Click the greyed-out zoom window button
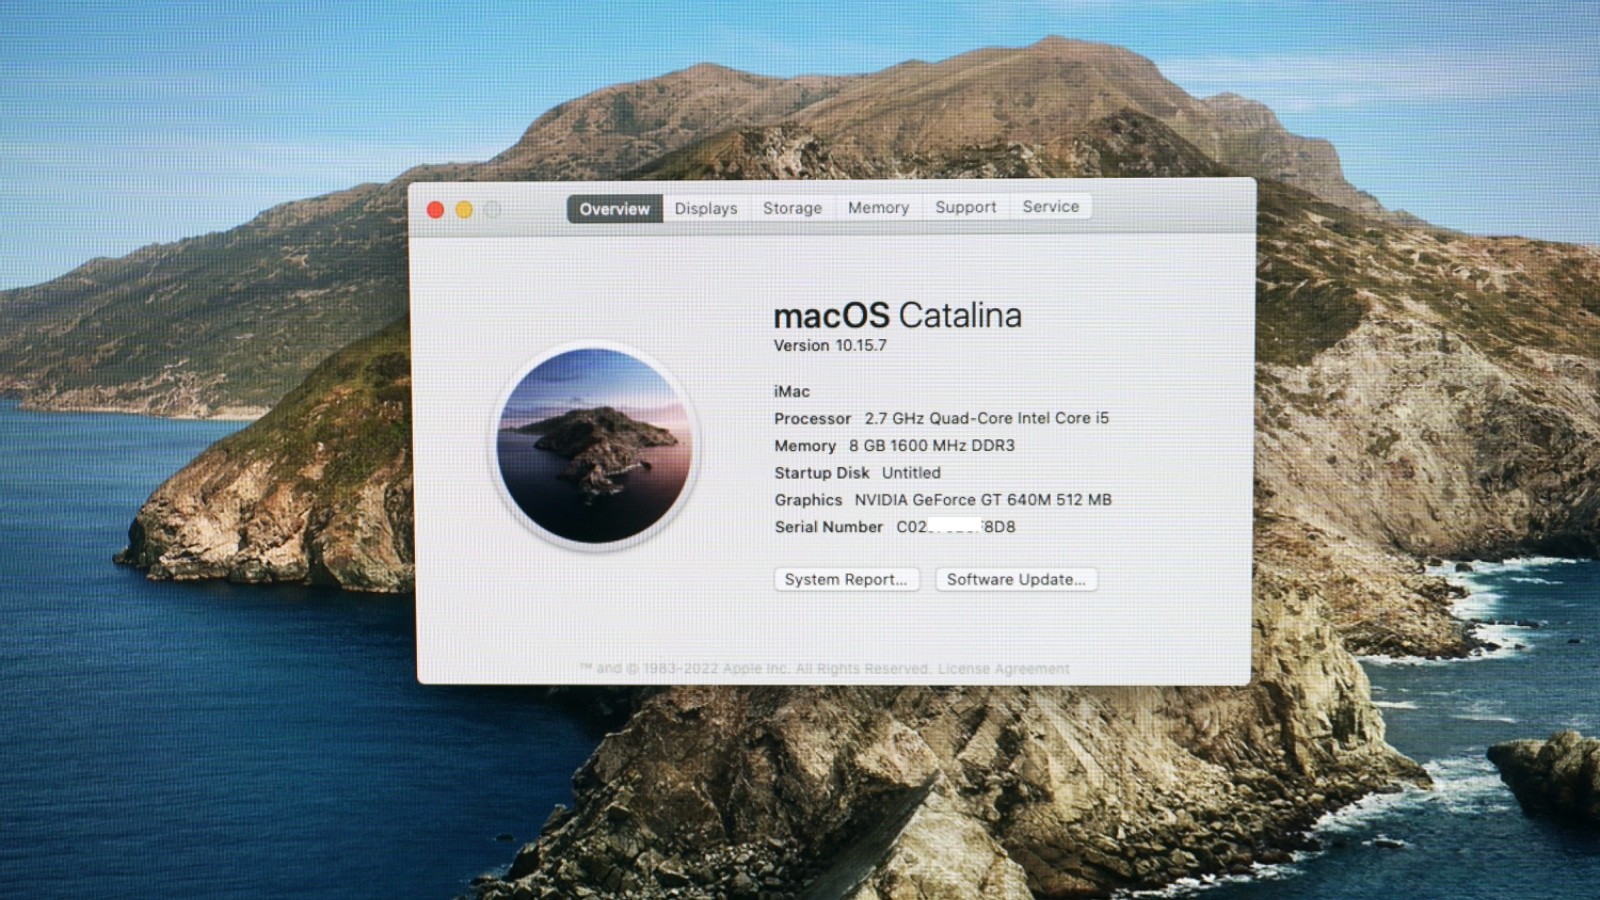 [x=492, y=210]
